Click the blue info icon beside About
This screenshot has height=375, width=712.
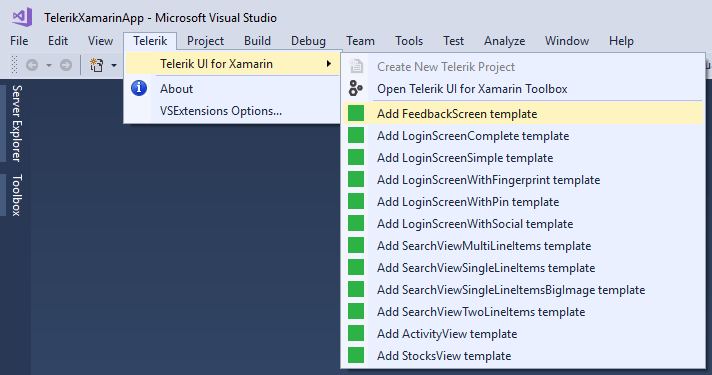tap(139, 88)
